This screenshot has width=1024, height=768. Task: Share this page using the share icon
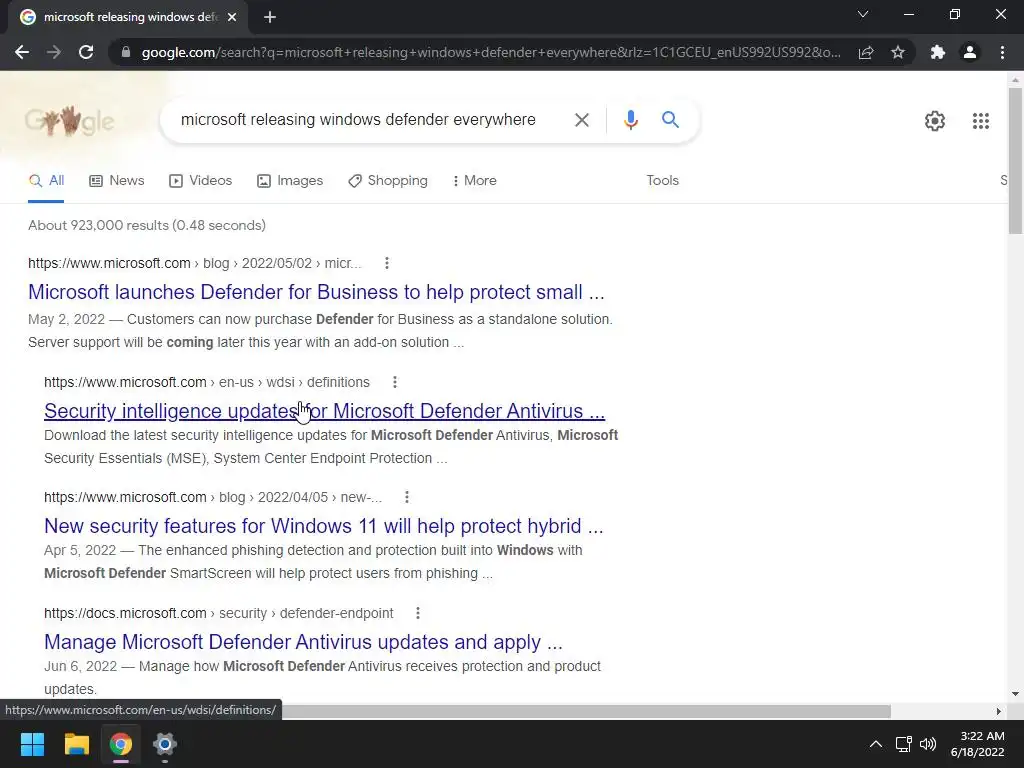[866, 52]
